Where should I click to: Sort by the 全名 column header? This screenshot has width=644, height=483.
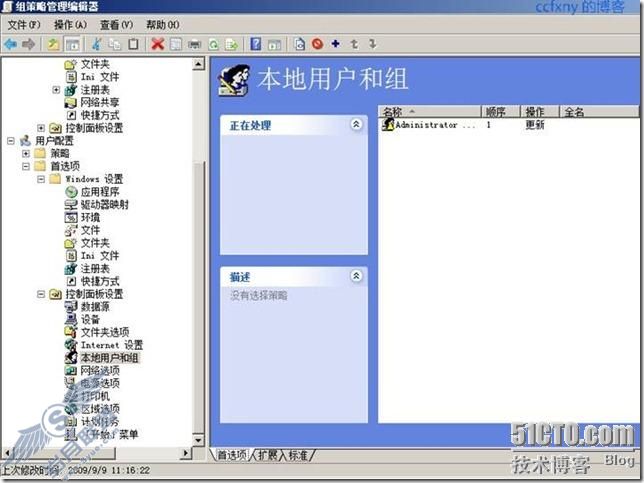point(599,112)
